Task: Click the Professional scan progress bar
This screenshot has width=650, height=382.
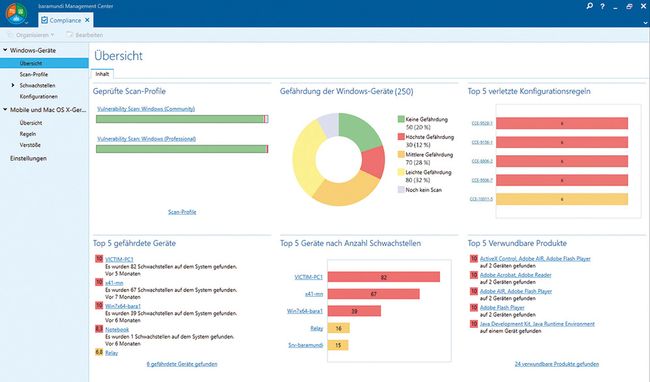Action: click(x=182, y=149)
